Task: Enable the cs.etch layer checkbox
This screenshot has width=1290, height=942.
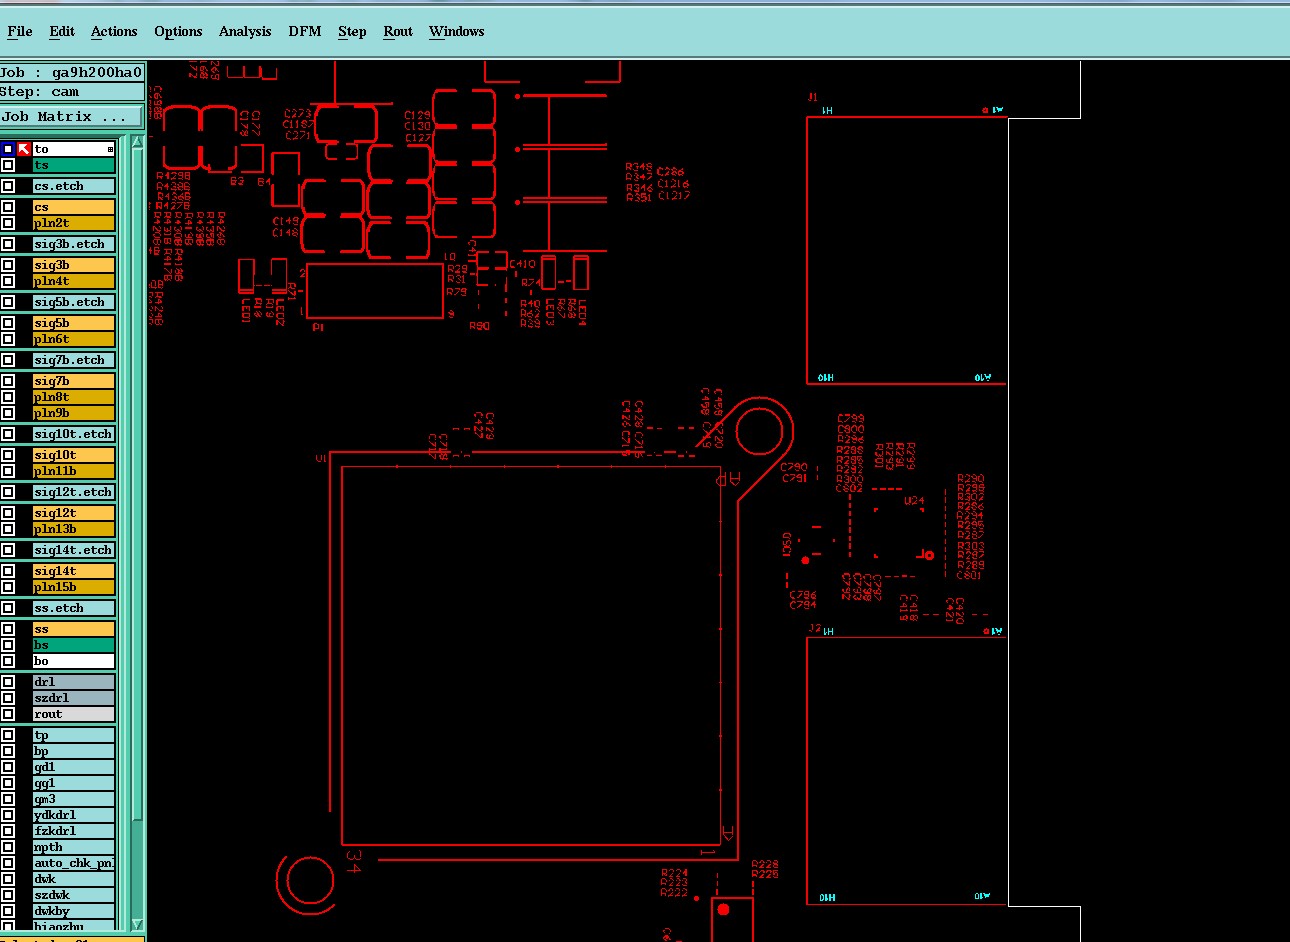Action: [x=8, y=186]
